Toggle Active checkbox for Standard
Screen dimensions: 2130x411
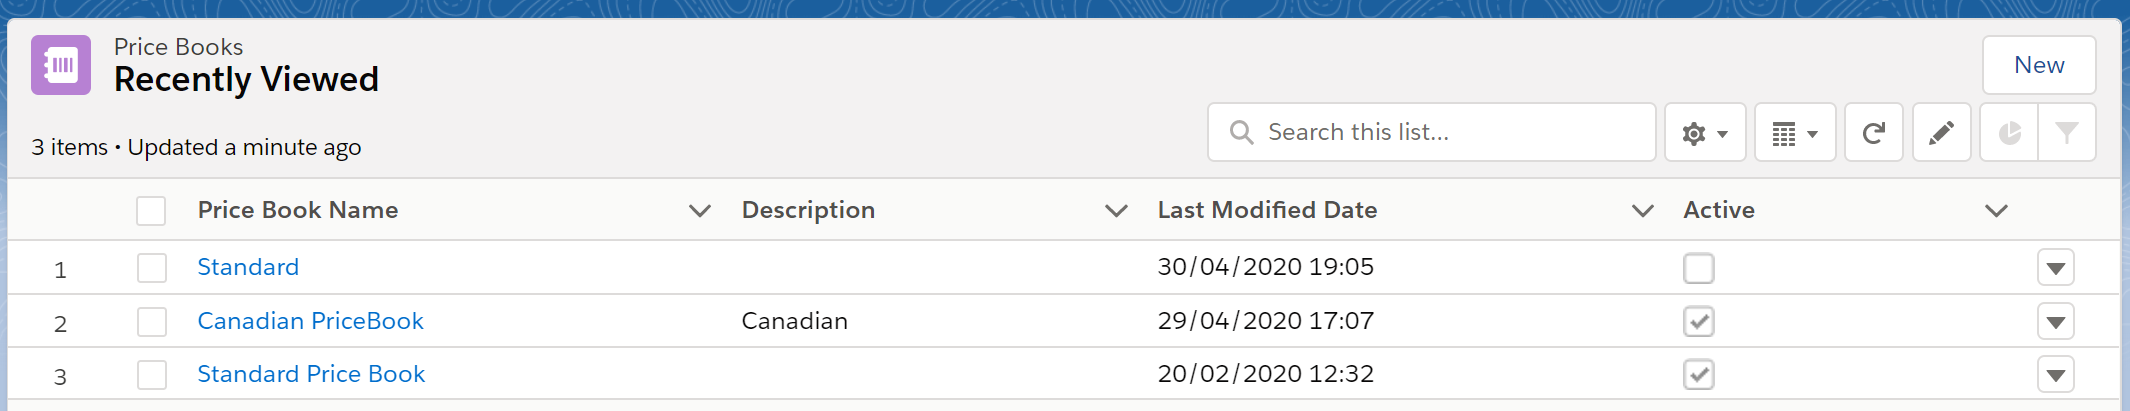[1698, 268]
